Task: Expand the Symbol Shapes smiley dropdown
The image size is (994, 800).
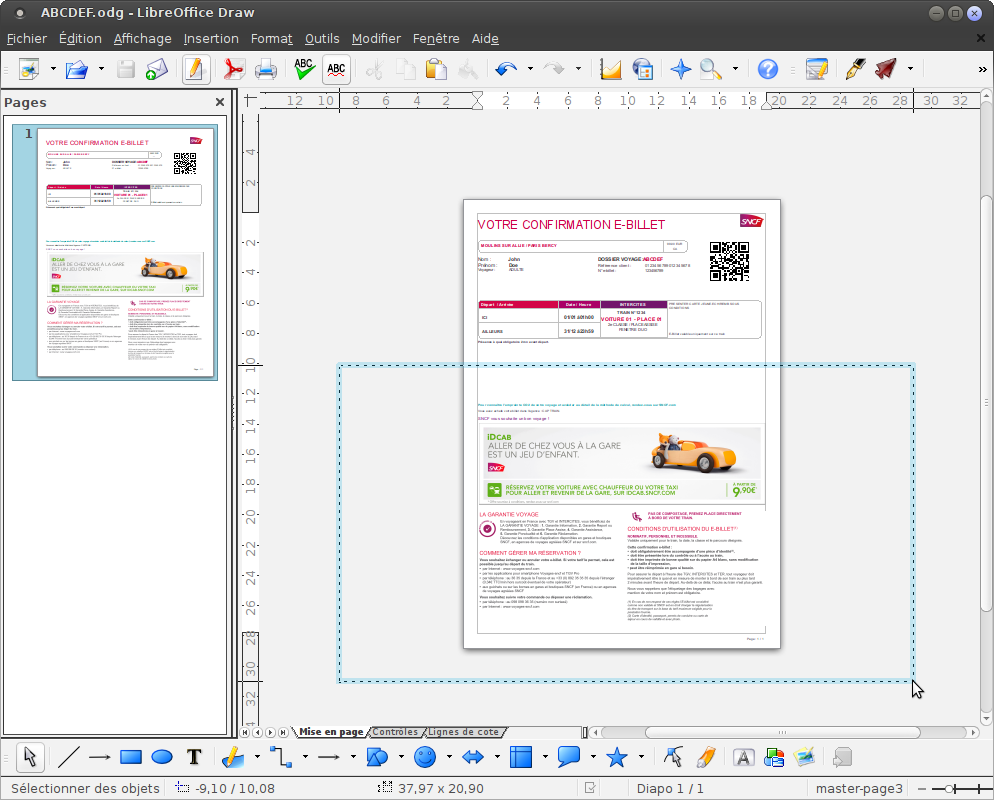Action: coord(449,756)
